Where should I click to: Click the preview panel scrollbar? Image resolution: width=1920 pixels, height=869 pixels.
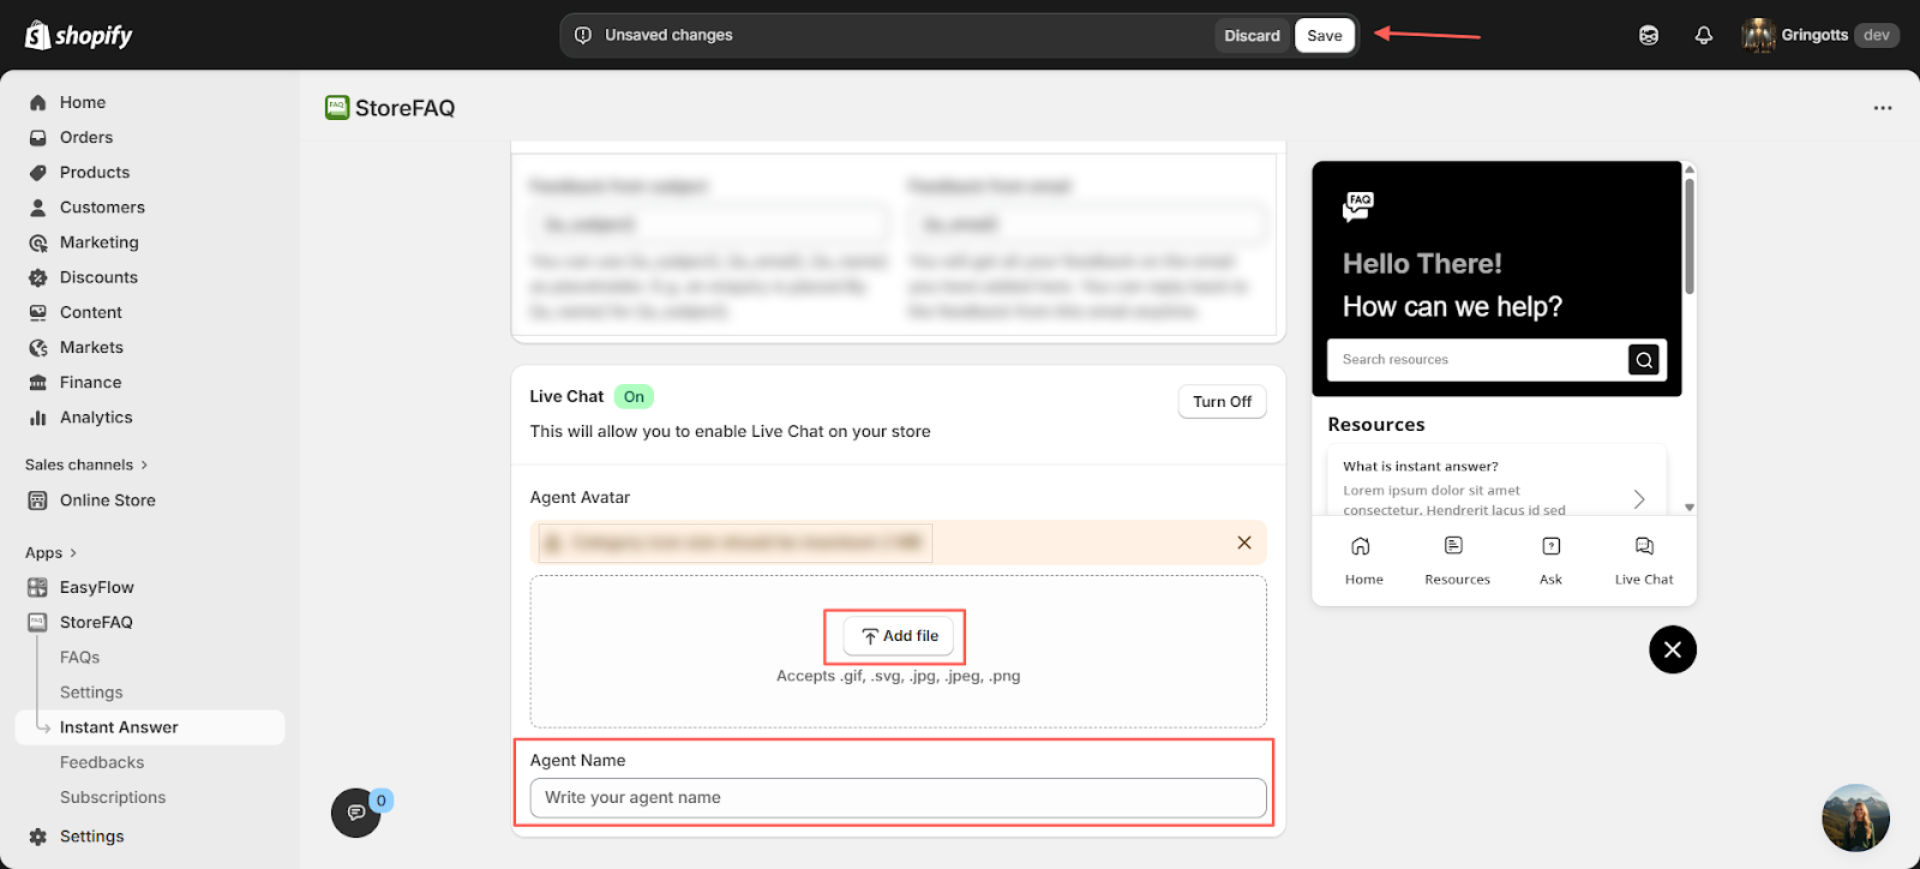1689,235
